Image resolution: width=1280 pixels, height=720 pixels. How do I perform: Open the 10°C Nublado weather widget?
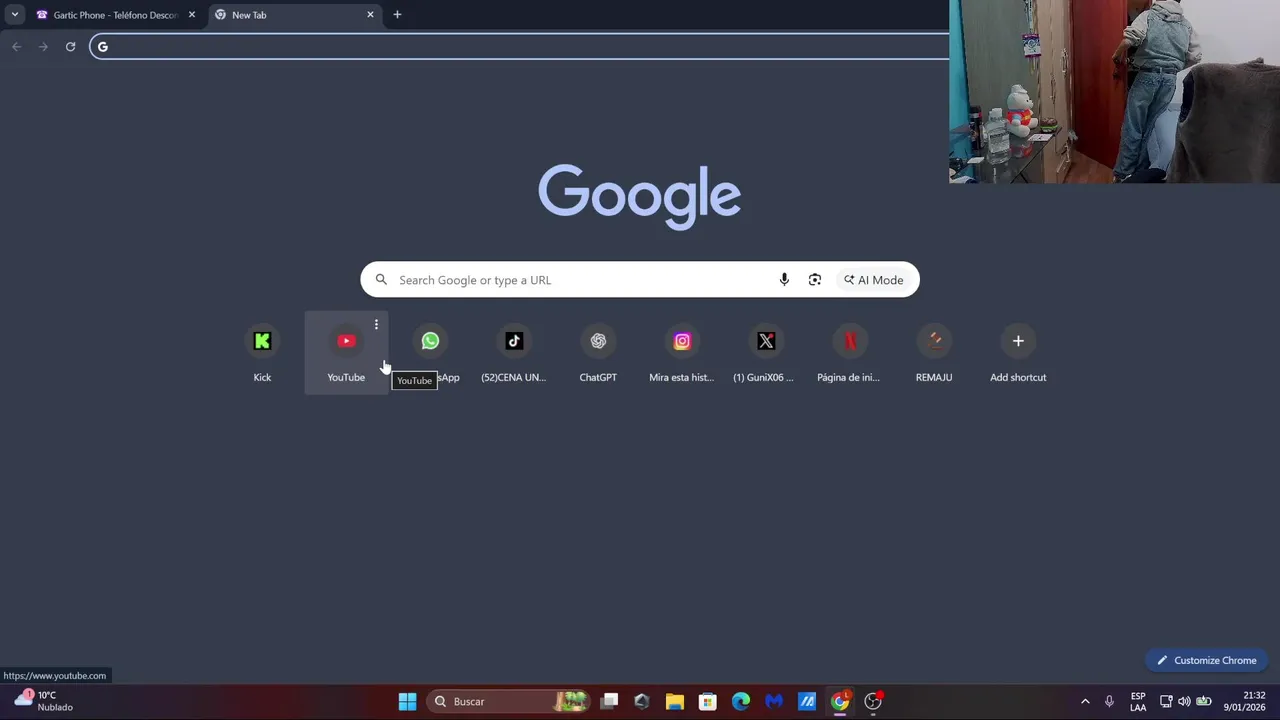(x=43, y=701)
